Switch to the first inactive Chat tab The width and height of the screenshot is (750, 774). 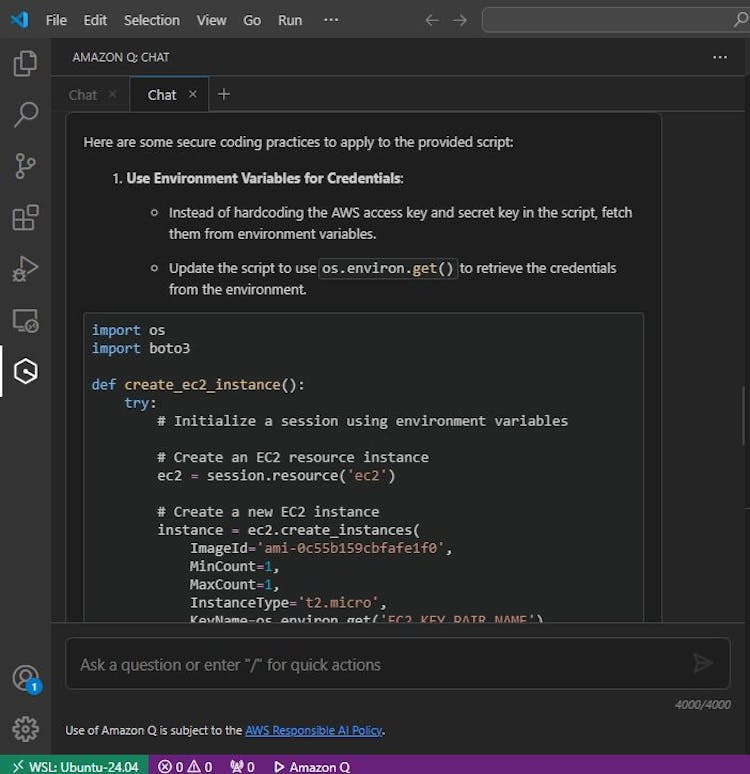coord(83,95)
